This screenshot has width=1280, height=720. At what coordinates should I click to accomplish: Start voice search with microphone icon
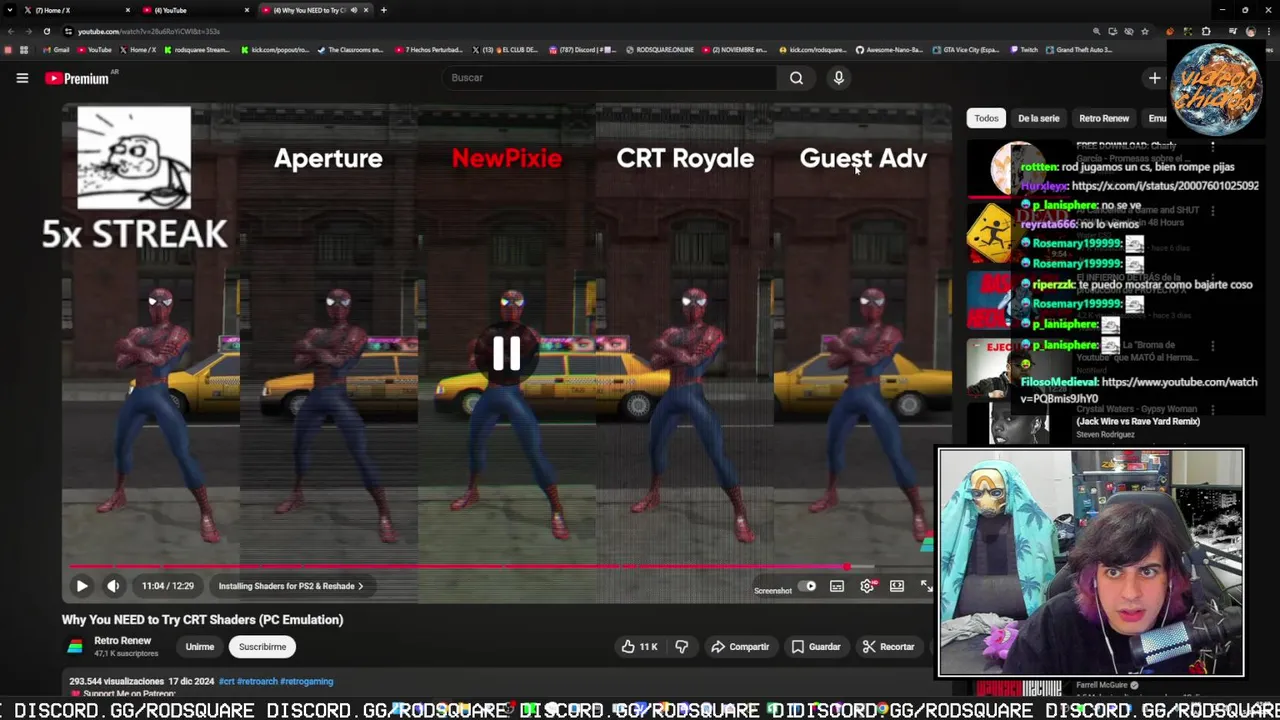[839, 78]
